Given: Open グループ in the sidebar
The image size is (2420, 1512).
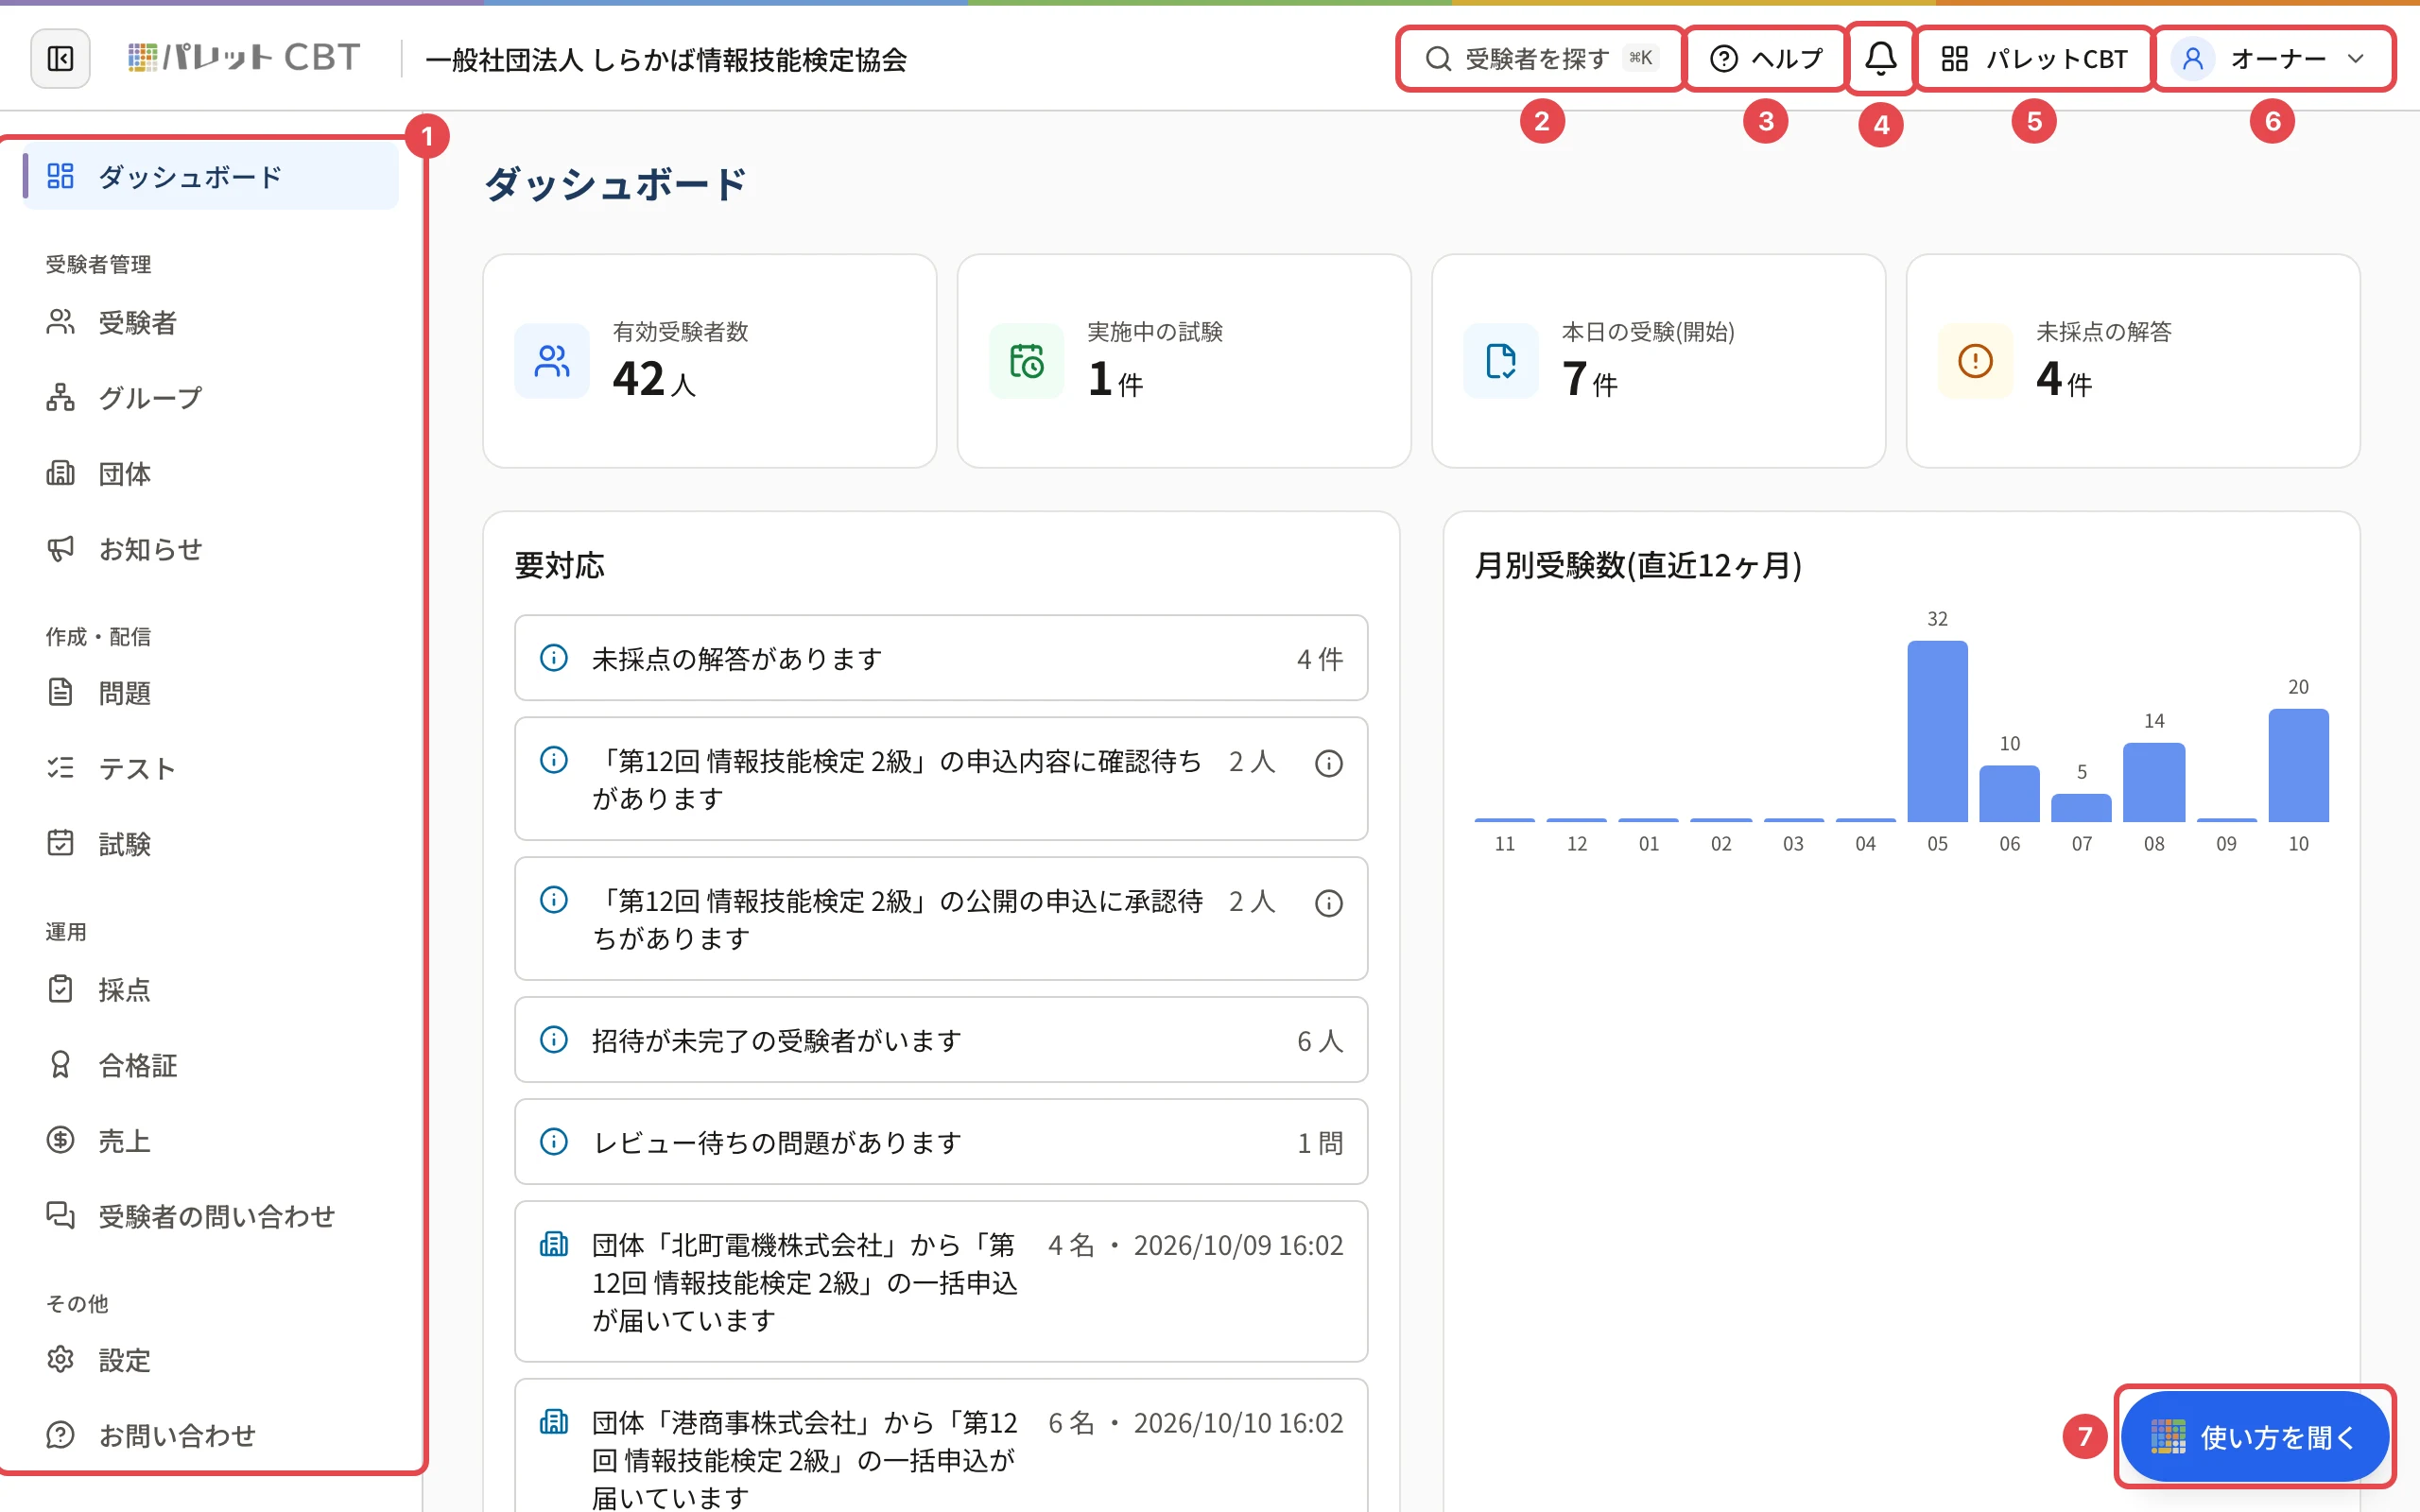Looking at the screenshot, I should (210, 398).
